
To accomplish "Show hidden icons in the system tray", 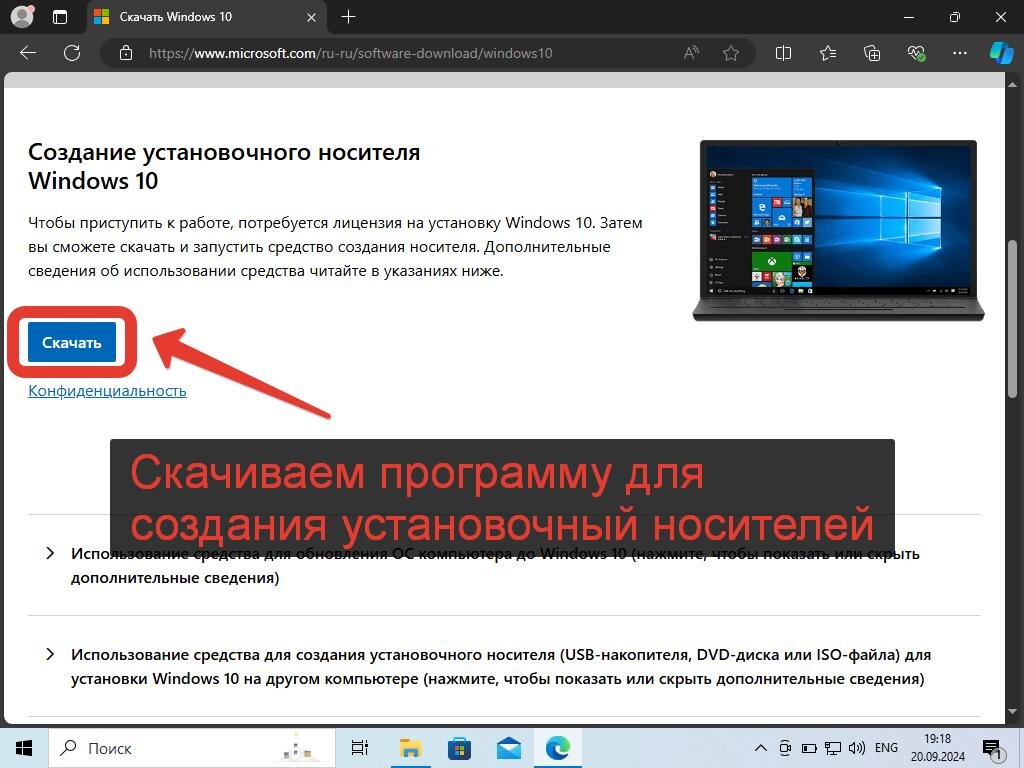I will coord(761,747).
